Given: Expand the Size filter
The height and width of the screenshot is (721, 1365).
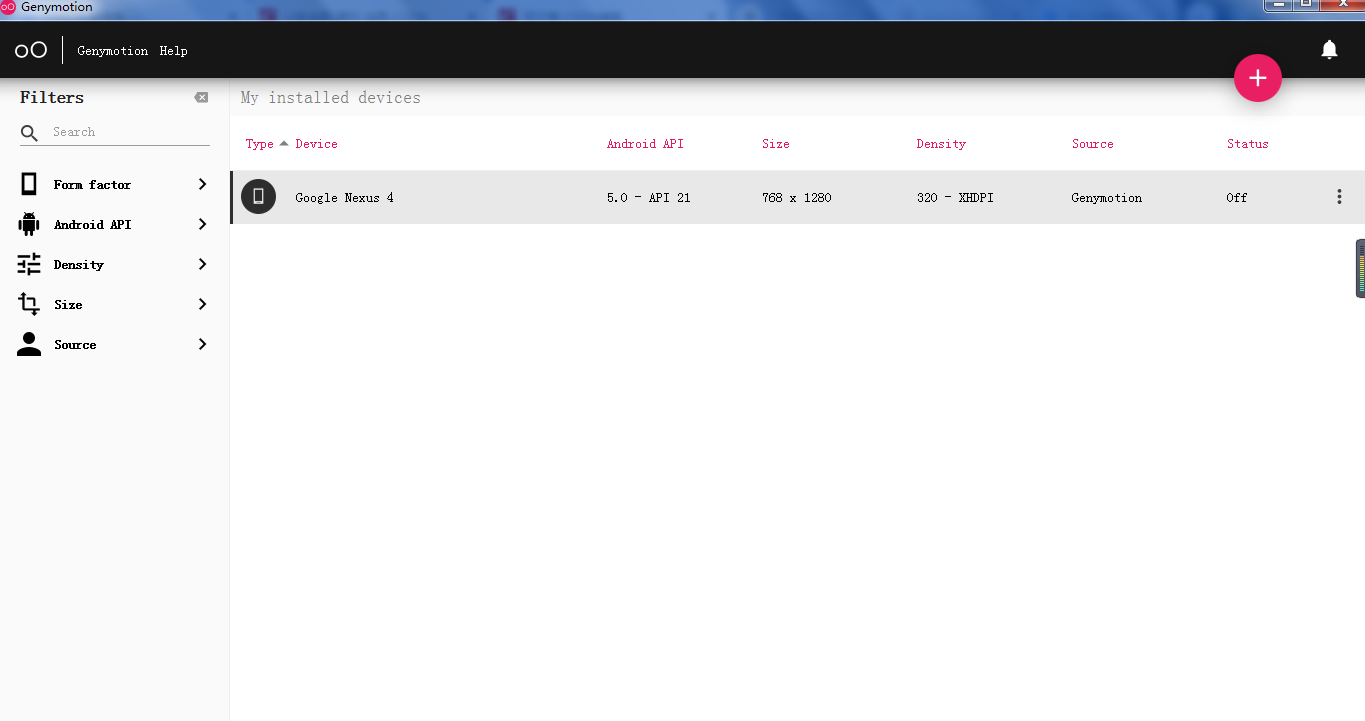Looking at the screenshot, I should coord(202,304).
